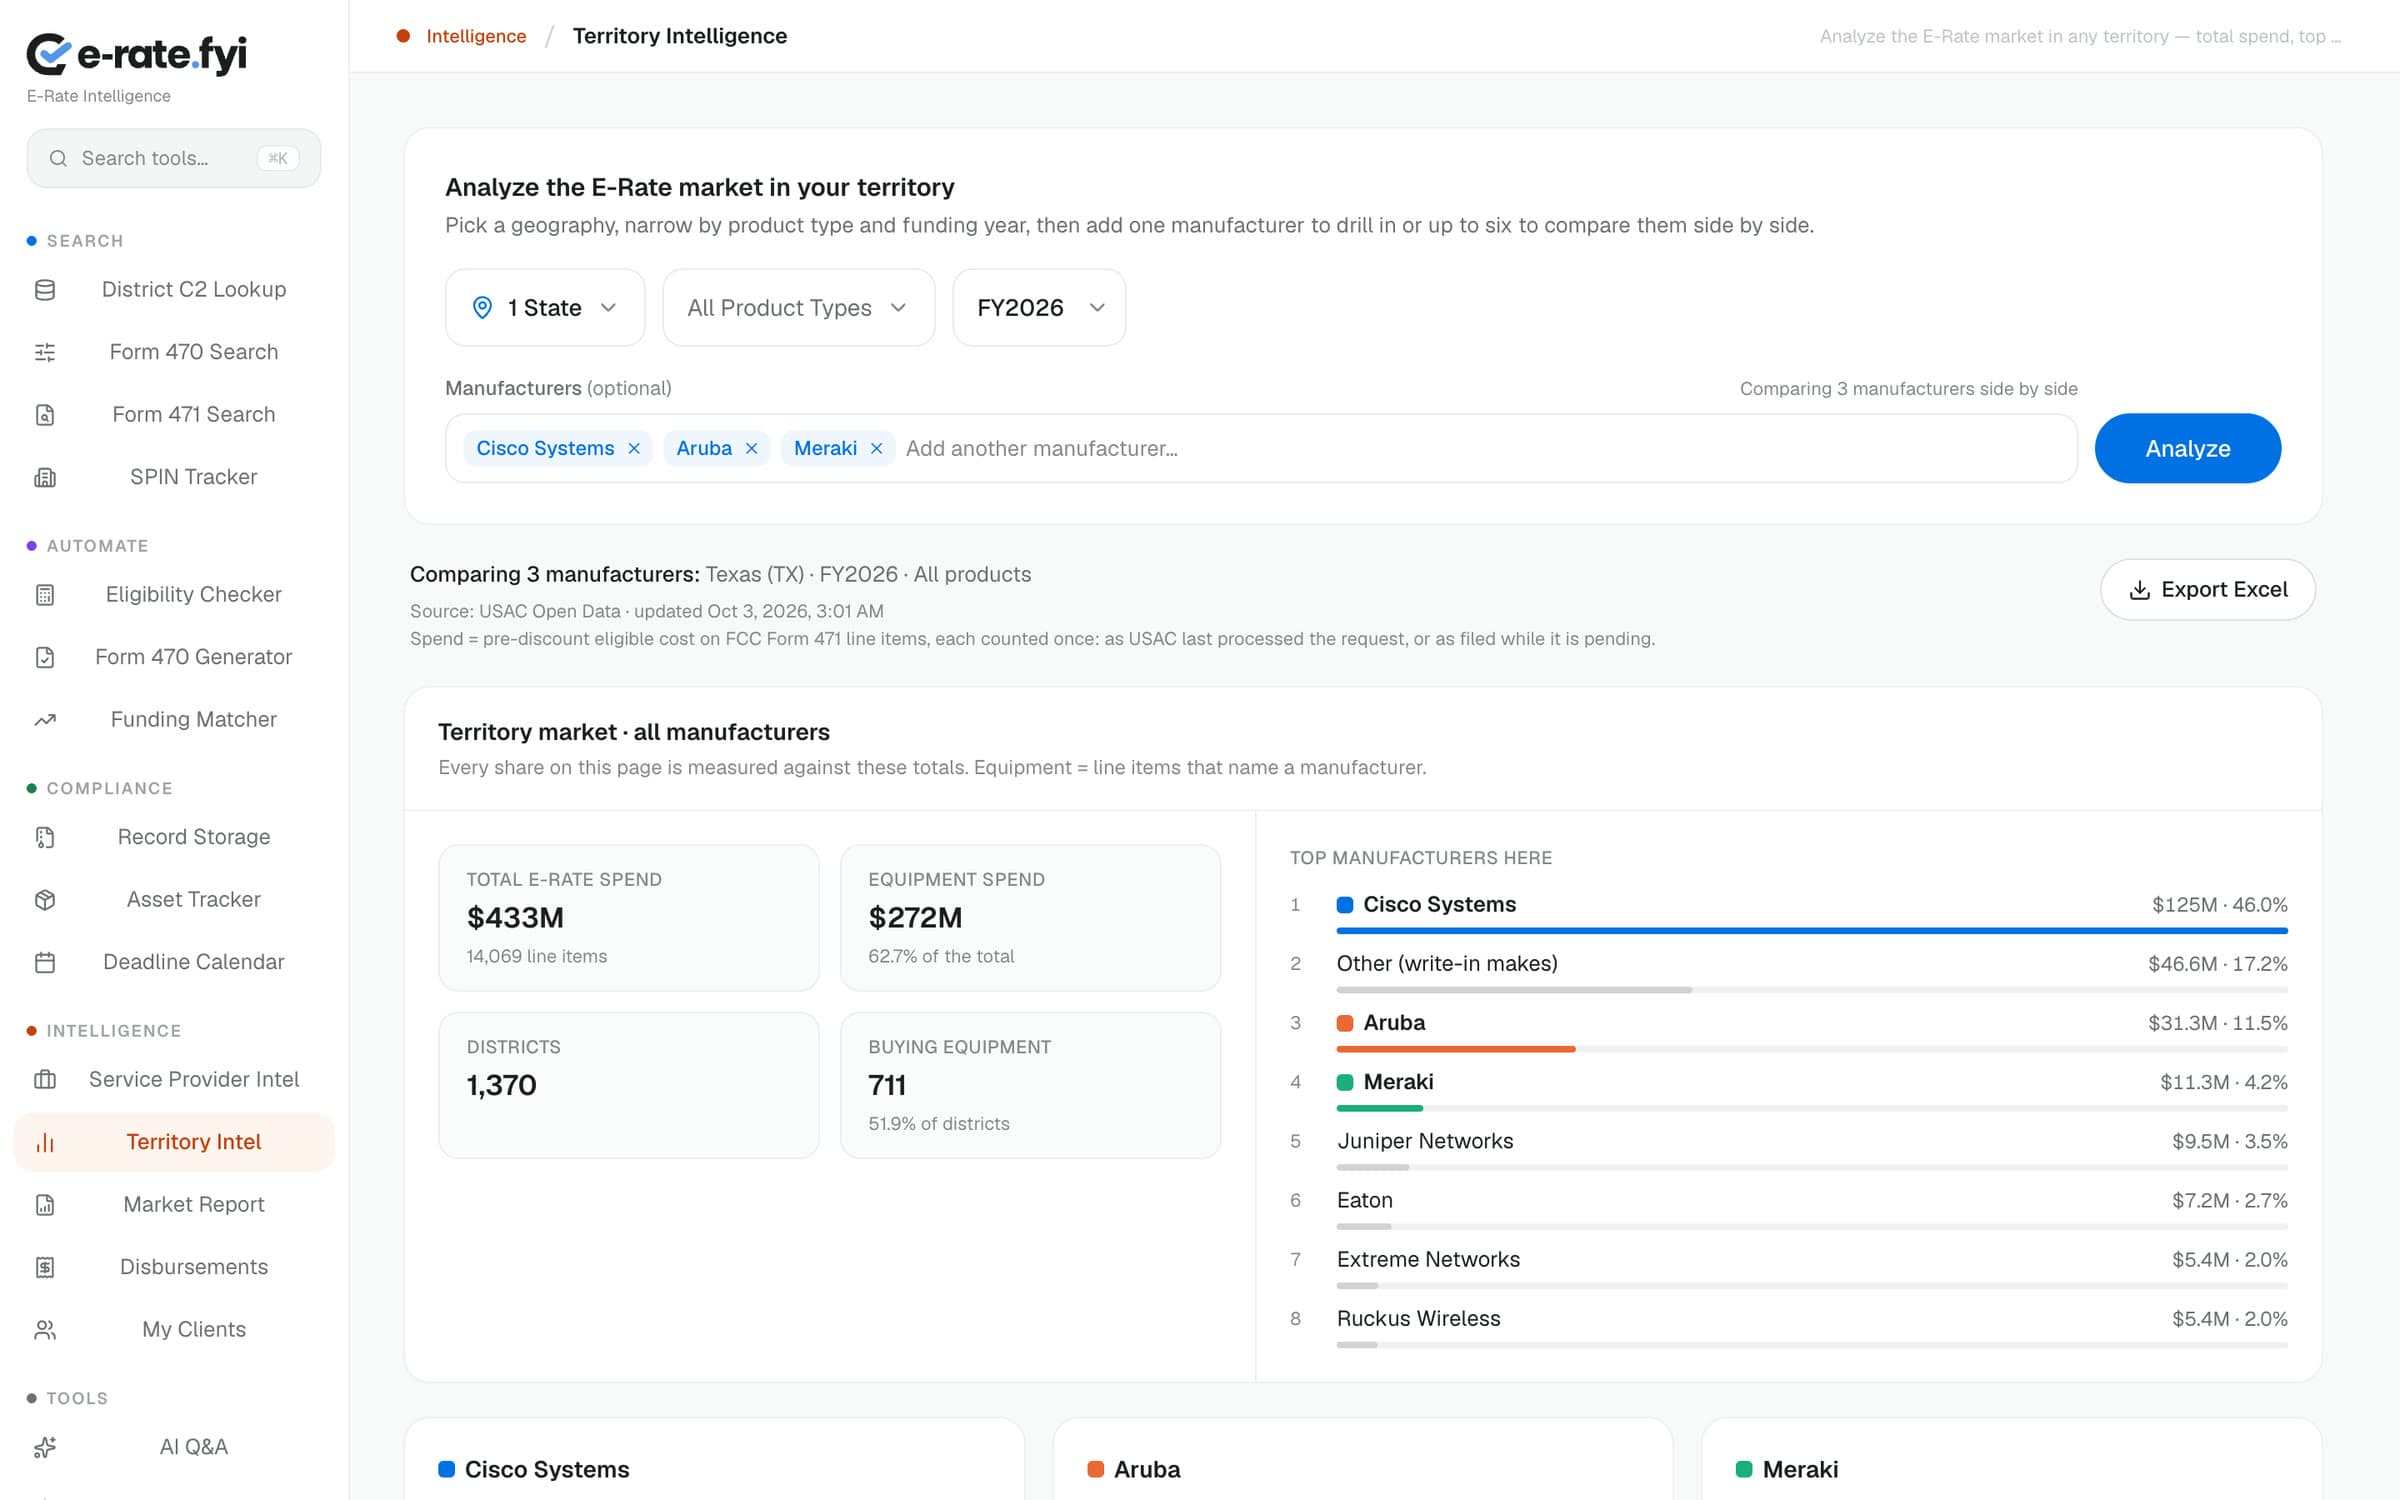Click the e-rate.fyi logo

pyautogui.click(x=136, y=54)
